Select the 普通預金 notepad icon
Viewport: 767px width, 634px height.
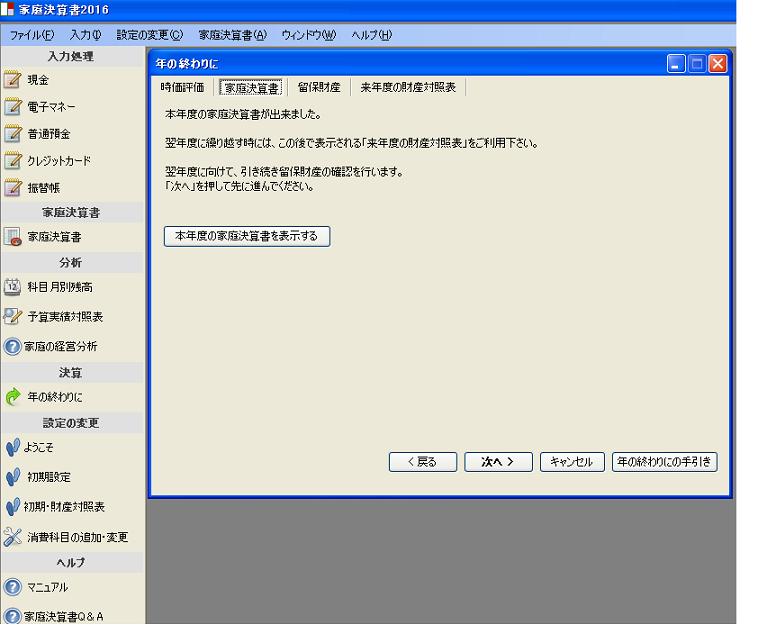click(13, 134)
